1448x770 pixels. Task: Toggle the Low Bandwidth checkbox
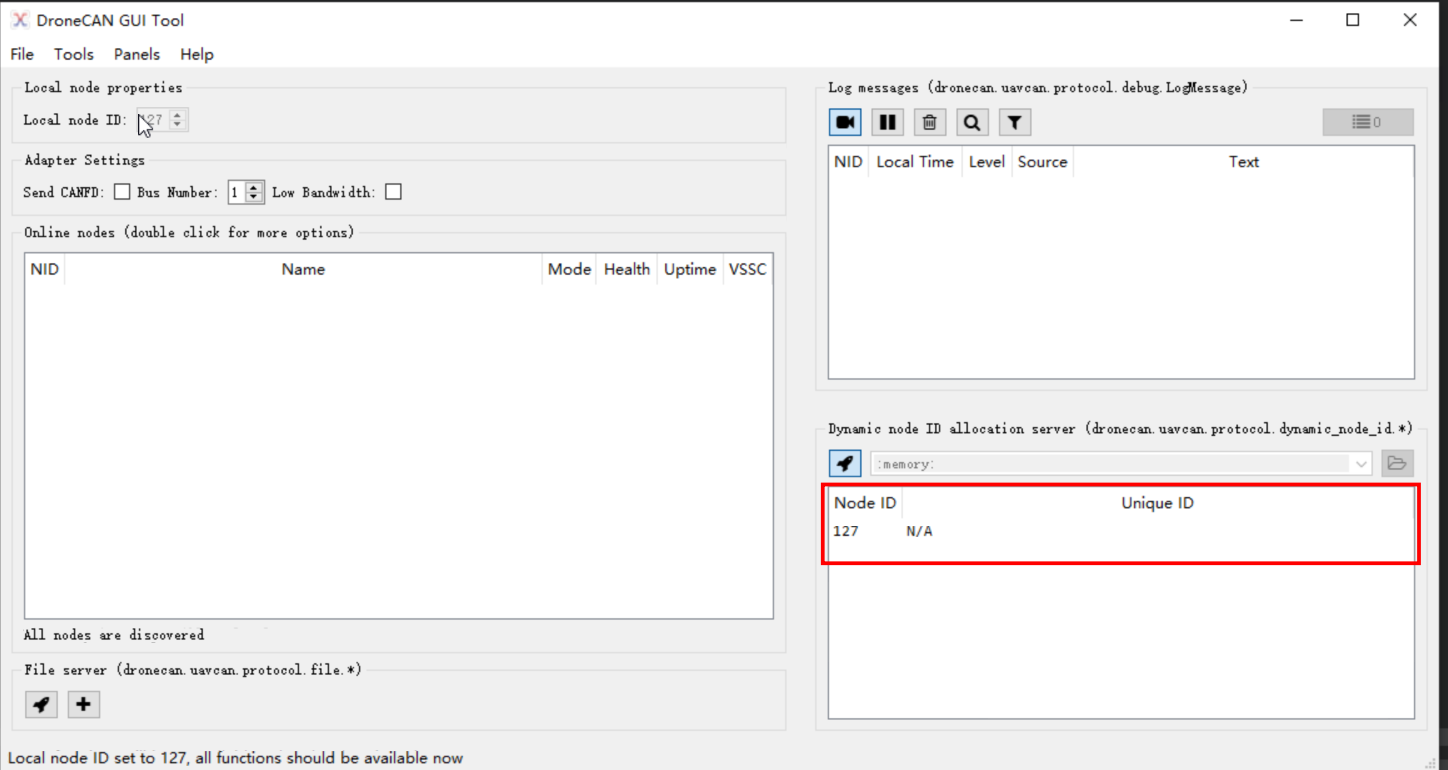pos(393,192)
